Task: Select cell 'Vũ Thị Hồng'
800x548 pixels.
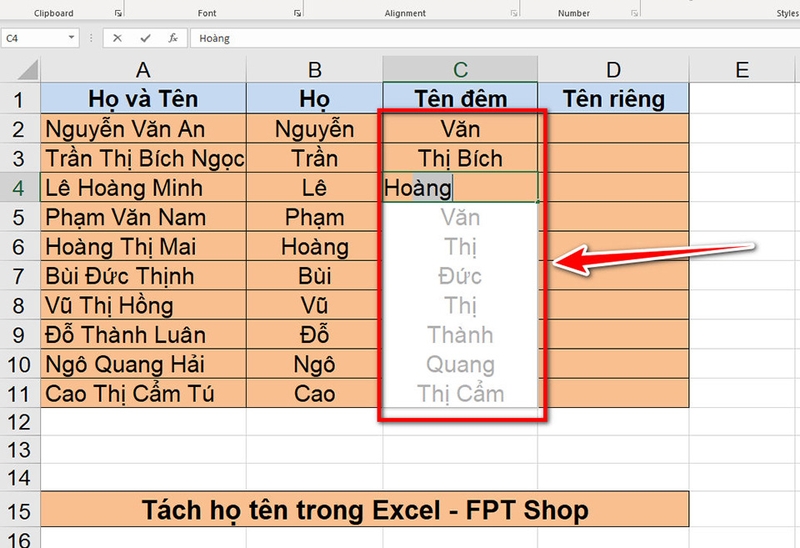Action: pyautogui.click(x=143, y=305)
